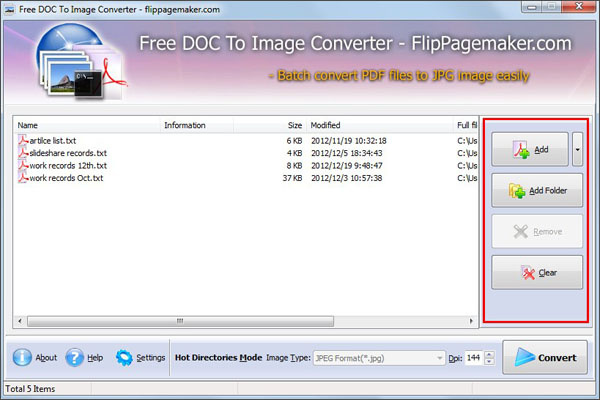
Task: Open the Image Type combo box
Action: click(379, 358)
